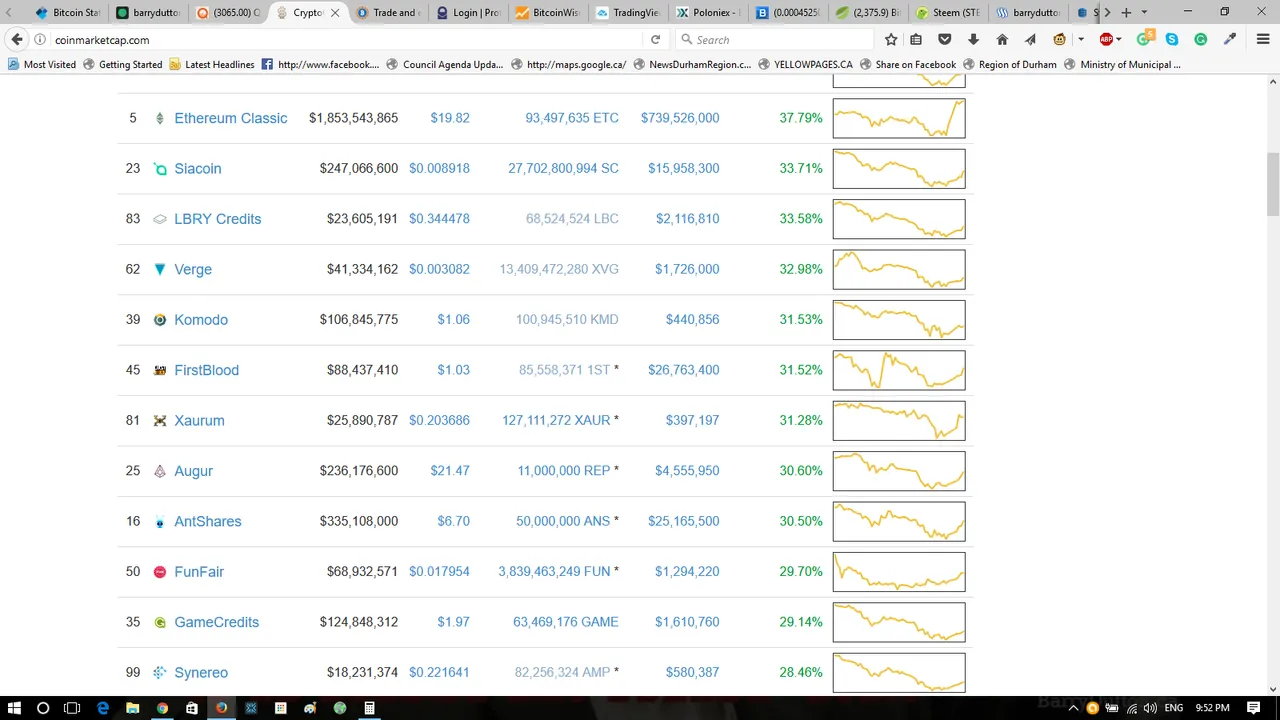Open the FirstBlood 7-day price chart
This screenshot has height=720, width=1280.
tap(899, 371)
